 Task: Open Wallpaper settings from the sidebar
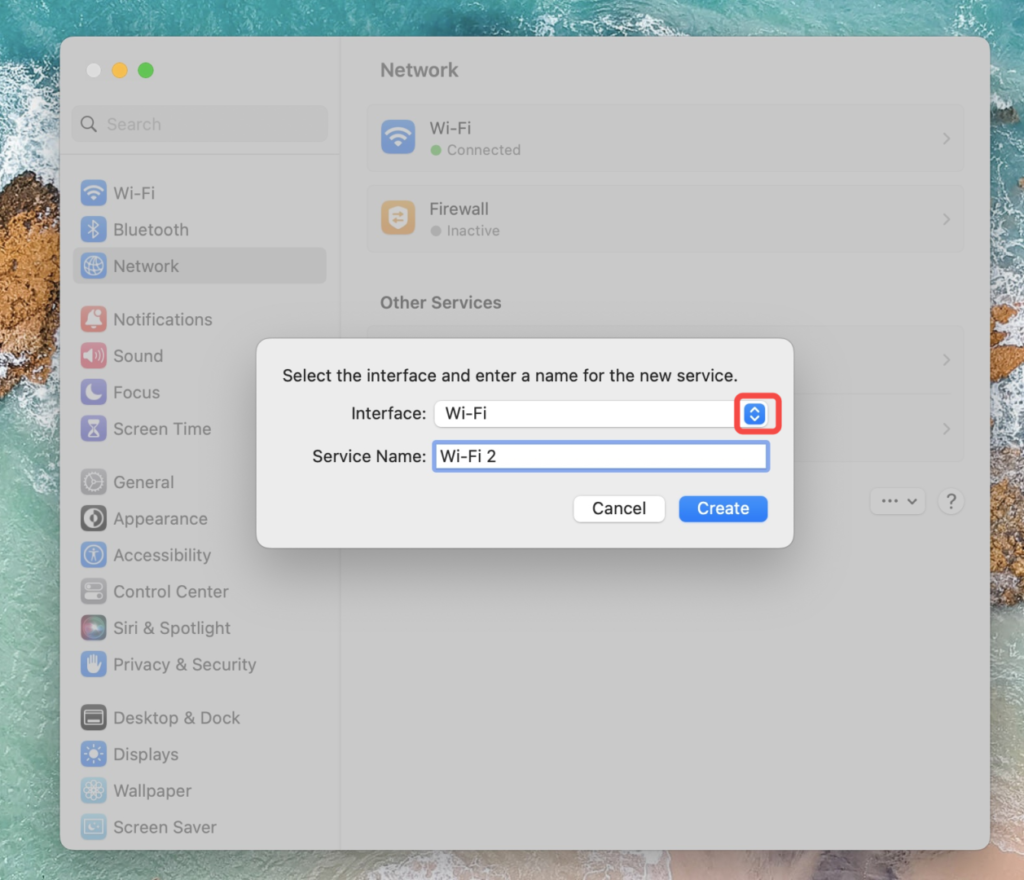(x=92, y=790)
